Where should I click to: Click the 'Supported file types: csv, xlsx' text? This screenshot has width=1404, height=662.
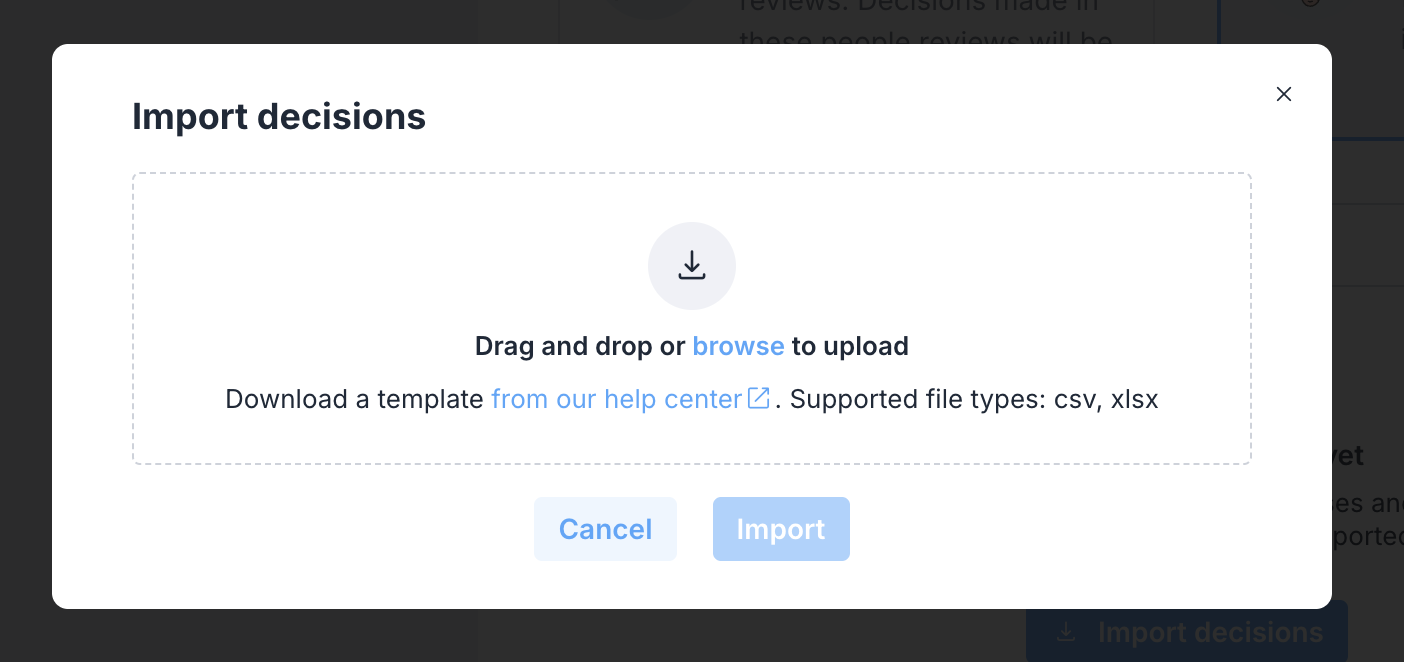pos(974,399)
